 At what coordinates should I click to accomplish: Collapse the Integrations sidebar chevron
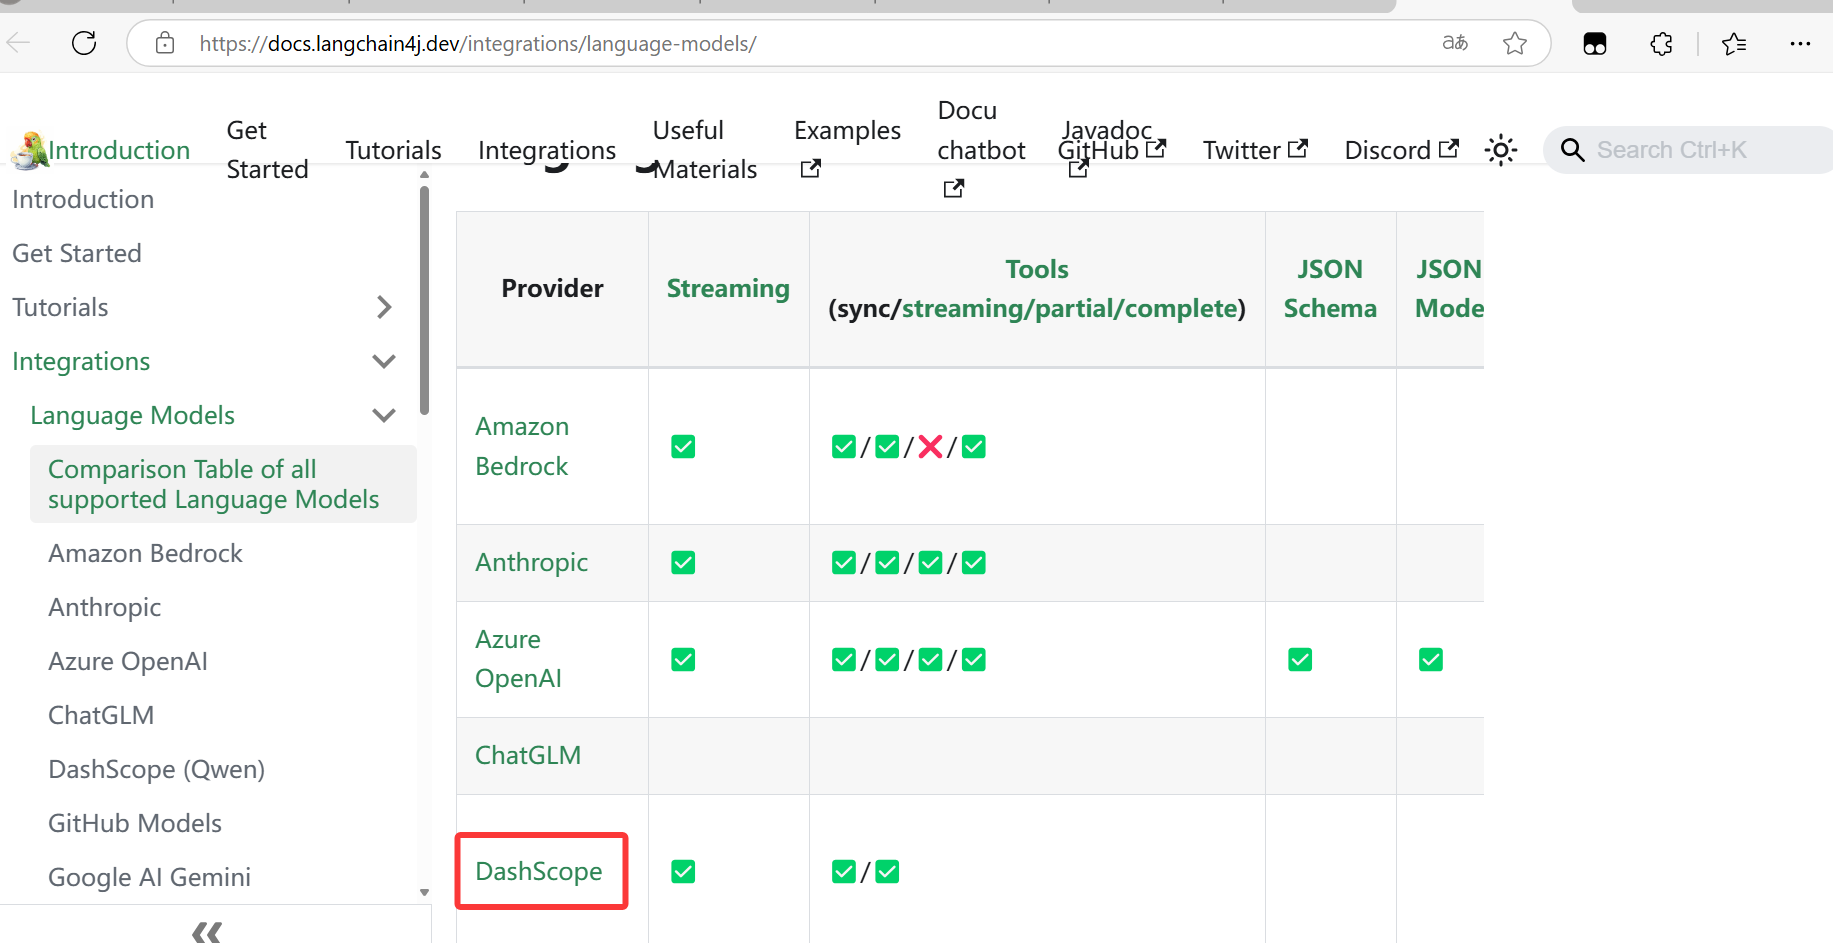pyautogui.click(x=384, y=361)
